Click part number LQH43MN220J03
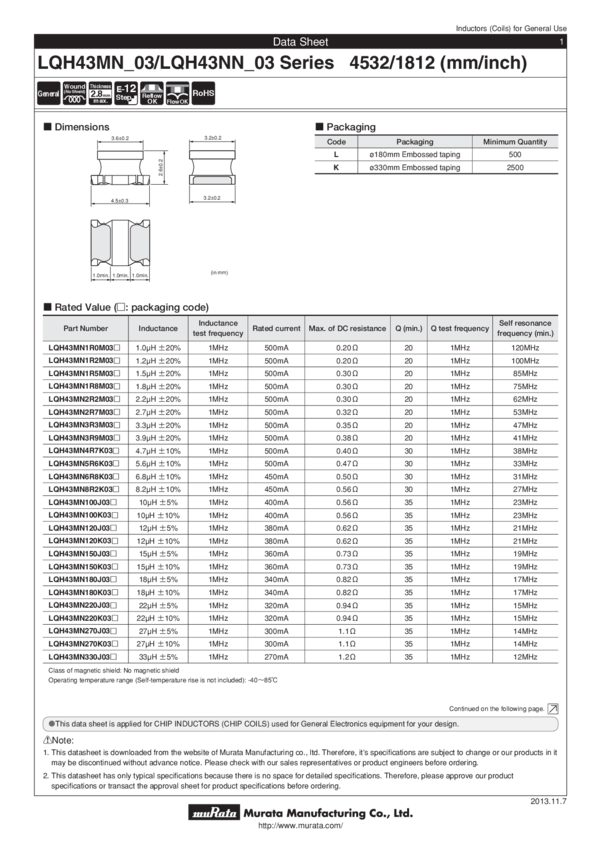Viewport: 601px width, 850px height. coord(82,605)
